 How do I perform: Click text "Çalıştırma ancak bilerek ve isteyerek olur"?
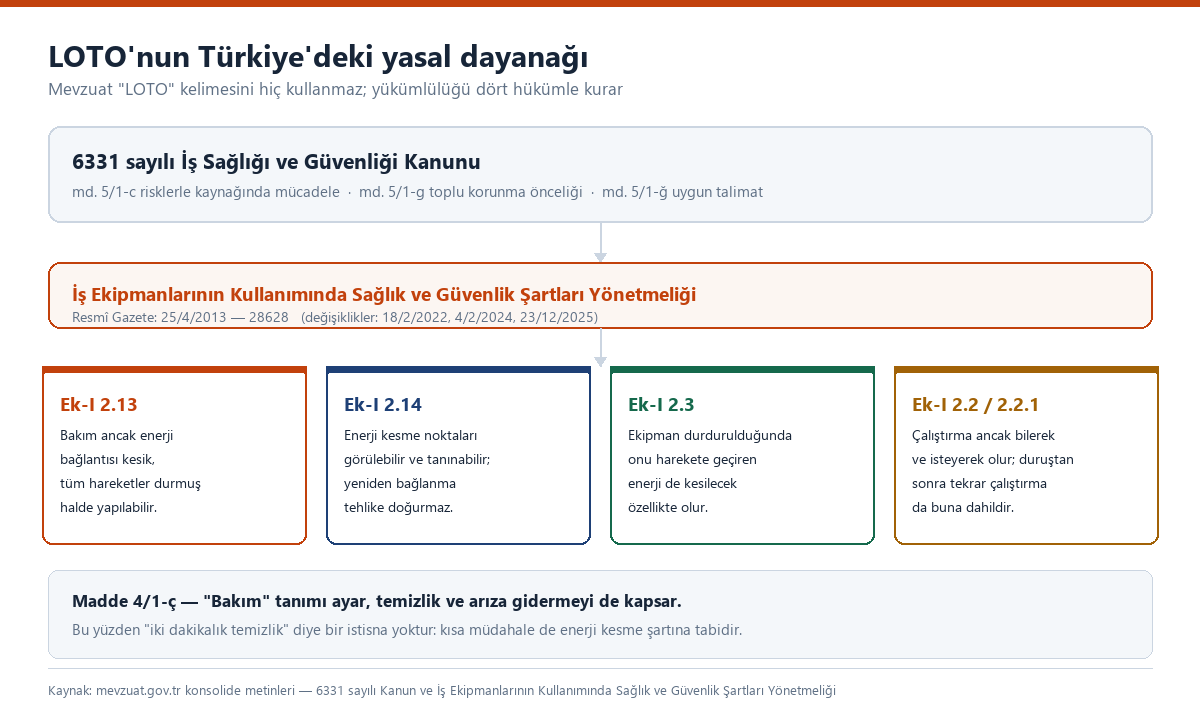pos(993,448)
